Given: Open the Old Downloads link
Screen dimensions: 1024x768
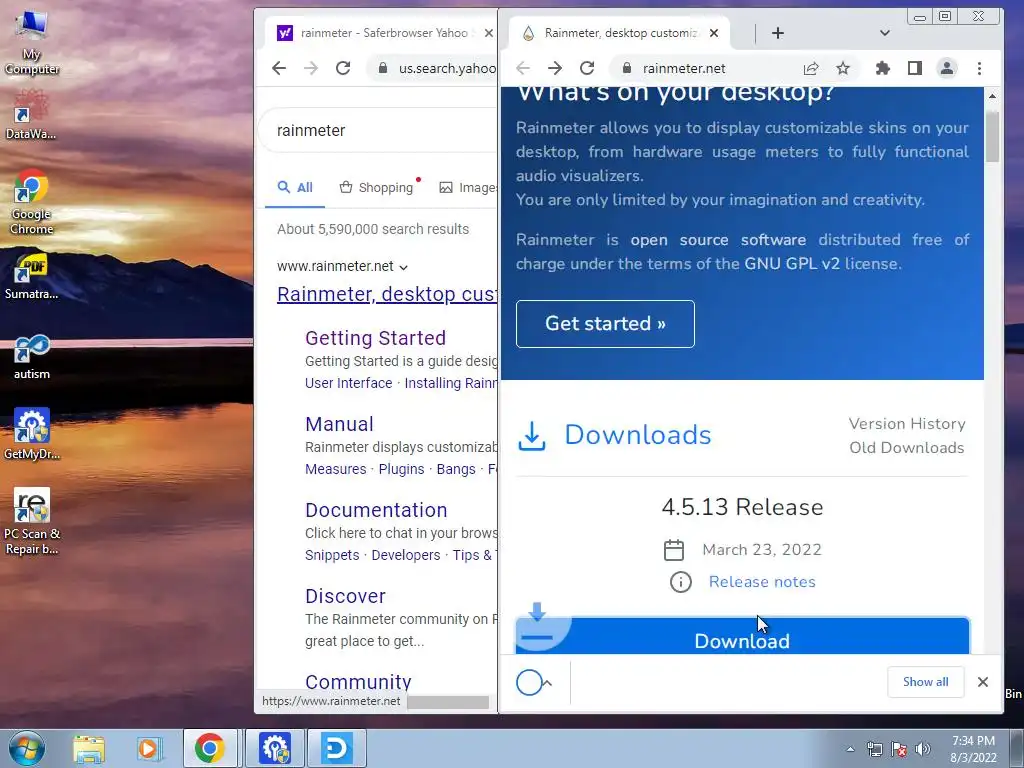Looking at the screenshot, I should coord(906,448).
